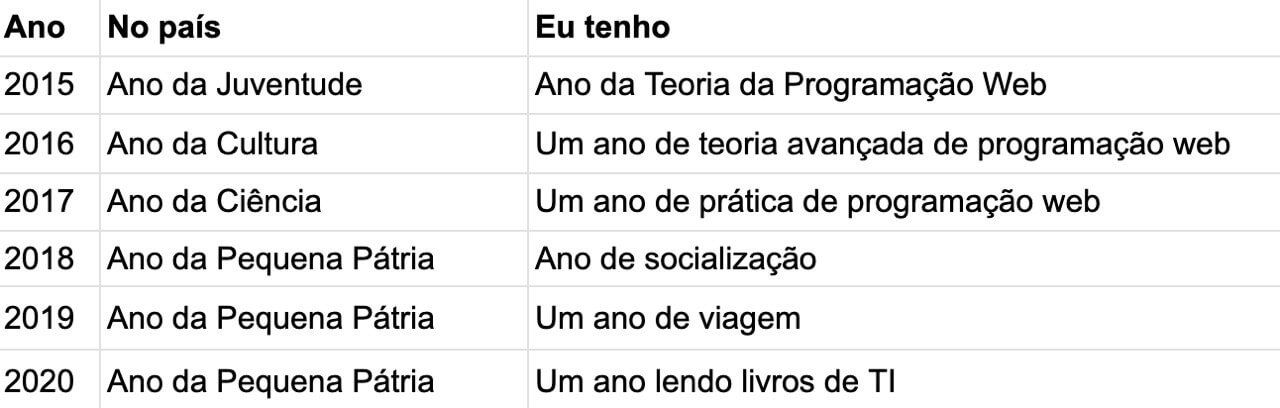1280x408 pixels.
Task: Click the "Ano" column header
Action: coord(35,27)
